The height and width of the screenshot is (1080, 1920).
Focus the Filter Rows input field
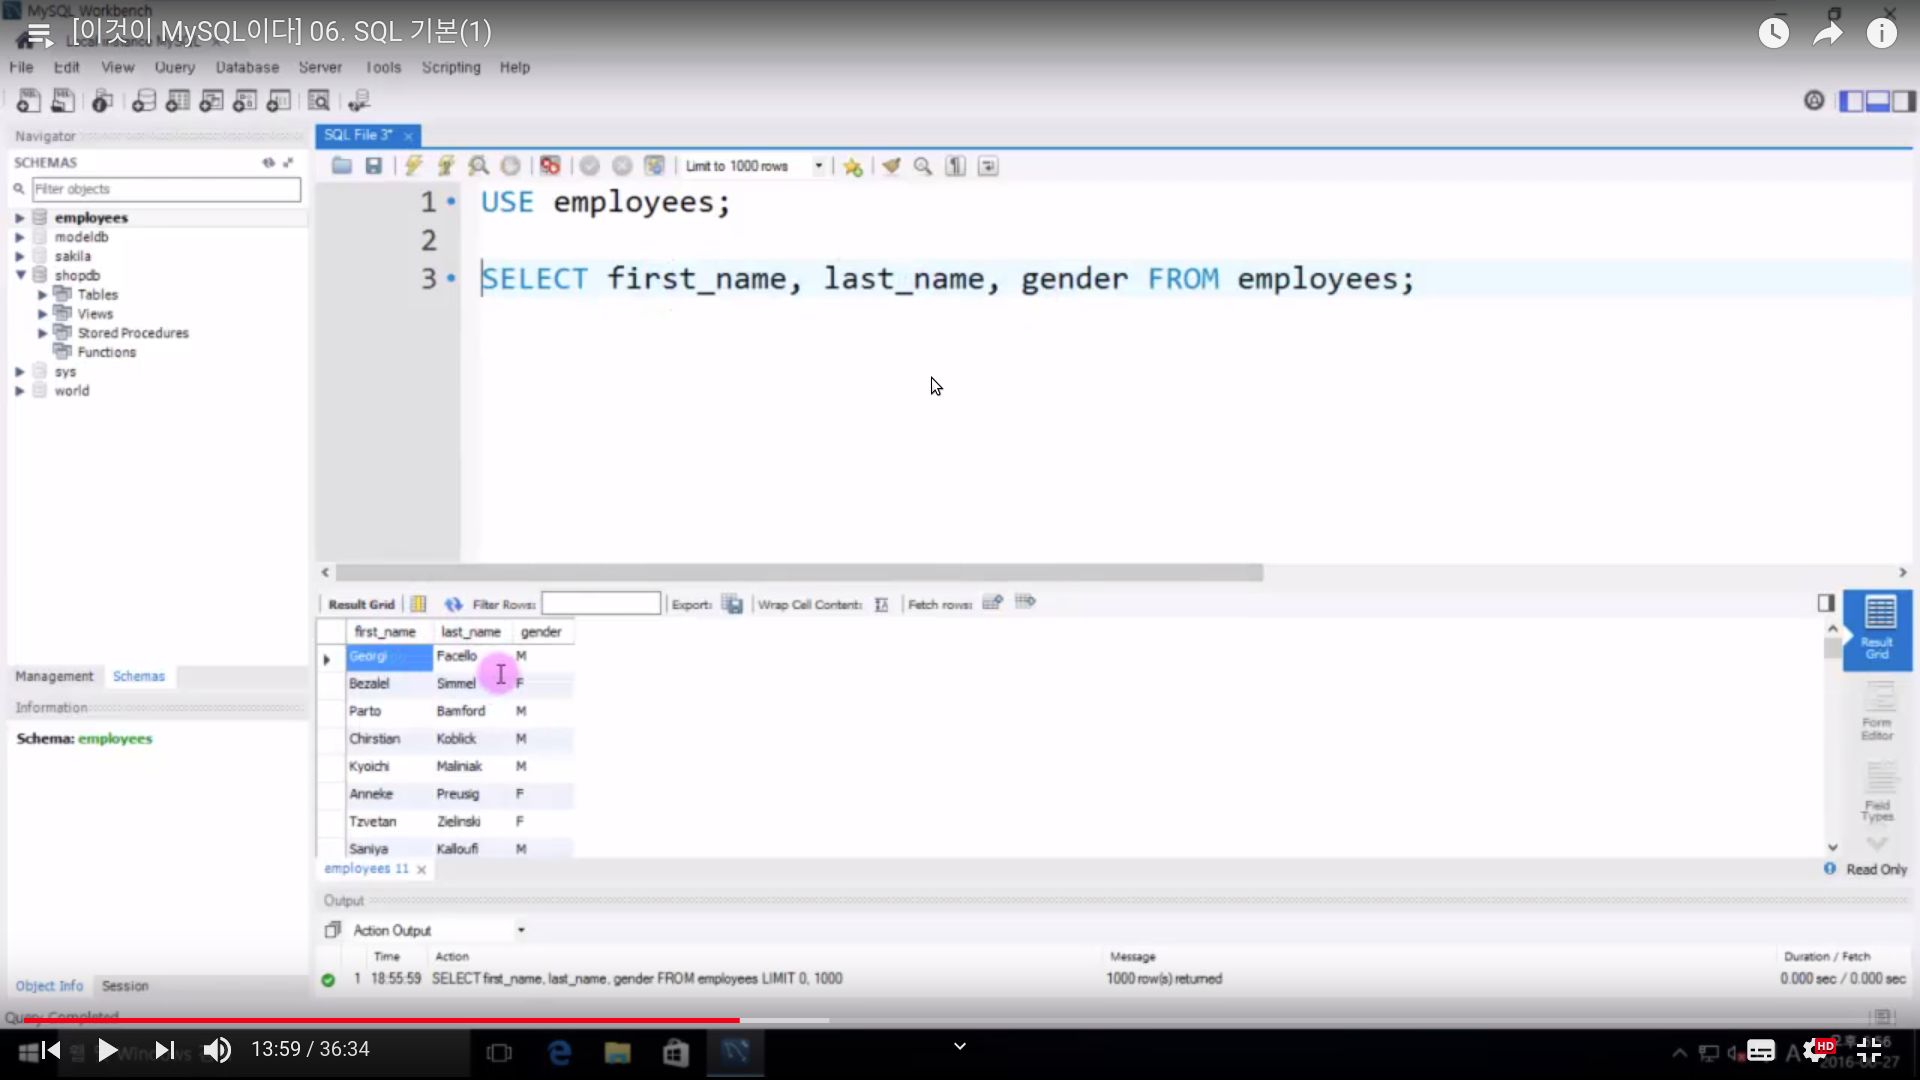(601, 604)
